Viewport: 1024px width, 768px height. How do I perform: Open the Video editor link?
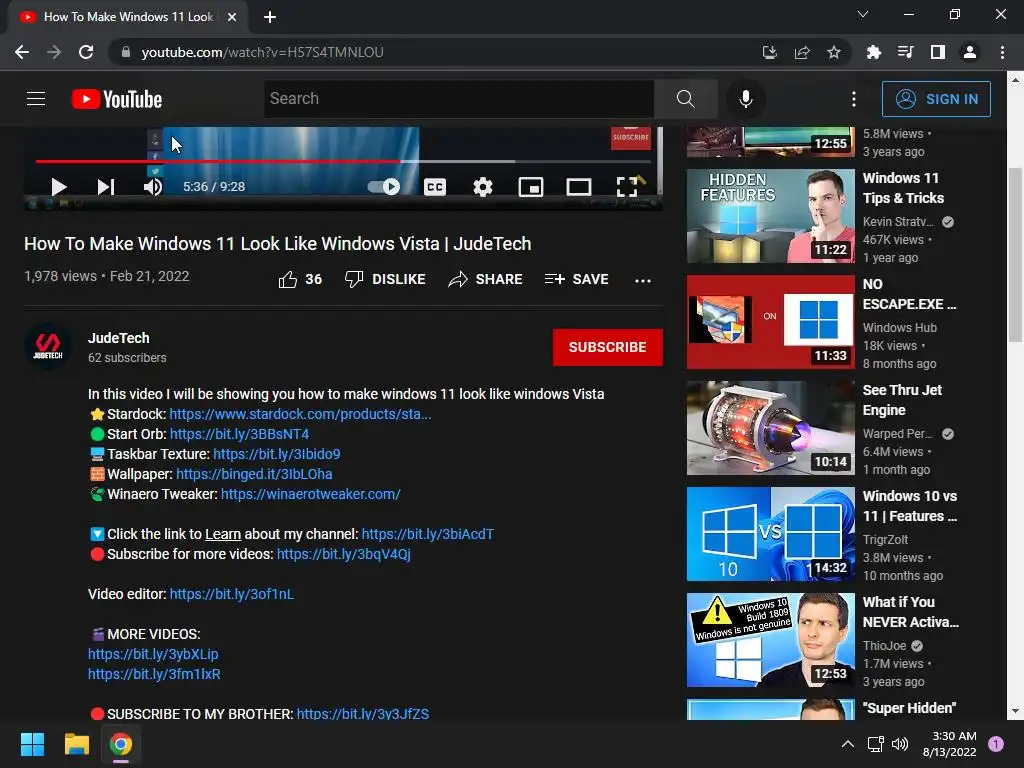tap(232, 594)
